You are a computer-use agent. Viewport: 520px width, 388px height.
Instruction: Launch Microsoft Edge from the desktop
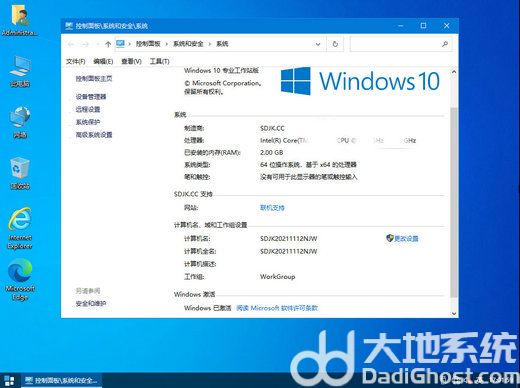tap(20, 279)
